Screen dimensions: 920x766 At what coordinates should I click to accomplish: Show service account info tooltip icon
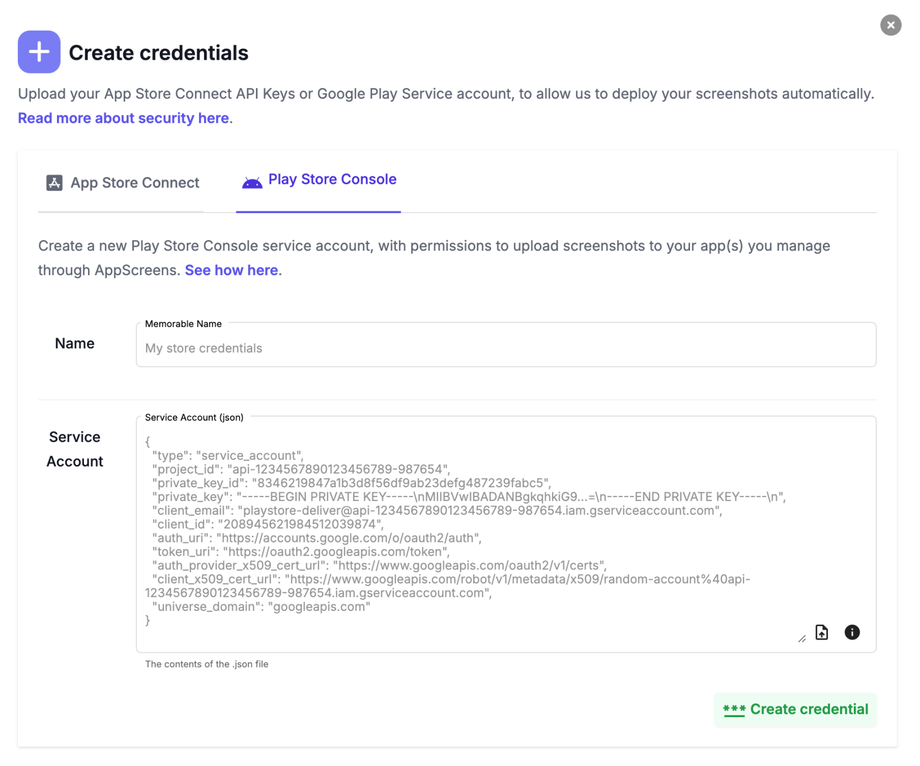pos(852,632)
